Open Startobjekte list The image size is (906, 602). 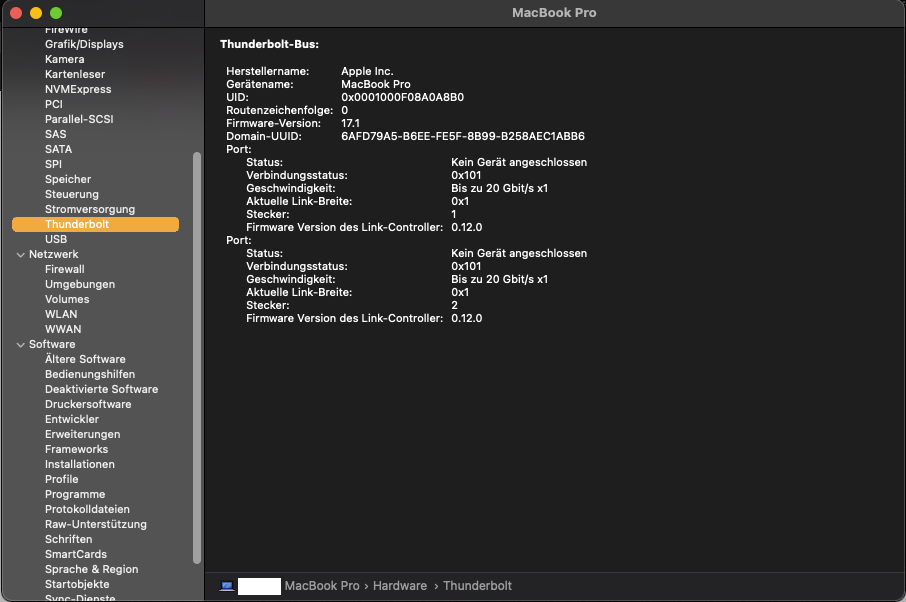[x=77, y=585]
